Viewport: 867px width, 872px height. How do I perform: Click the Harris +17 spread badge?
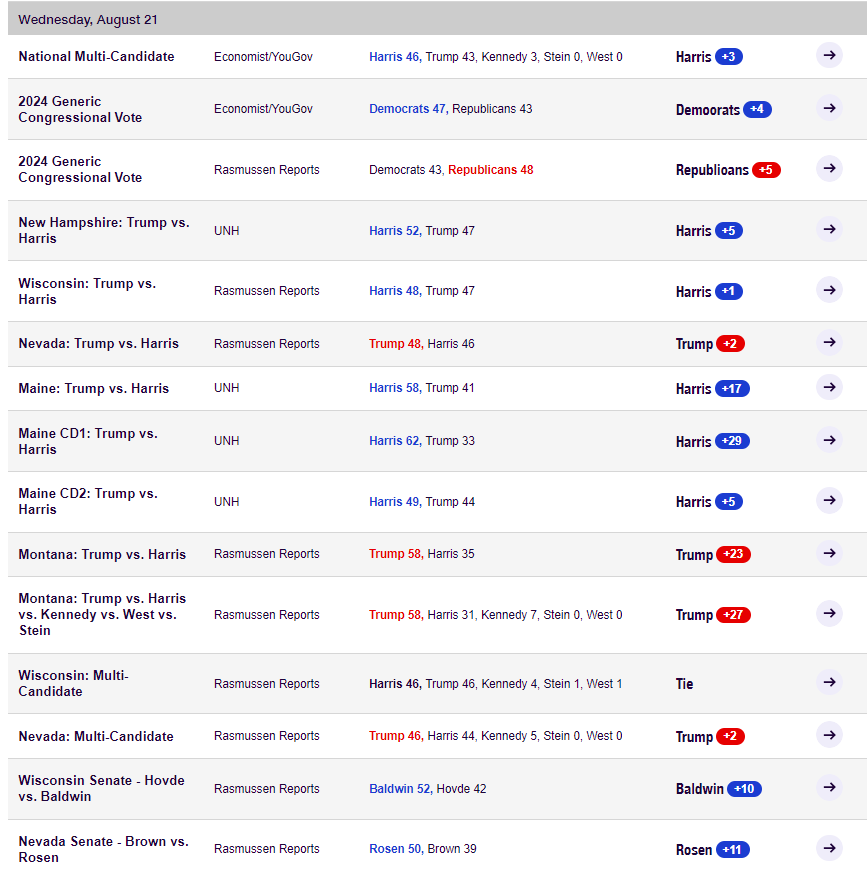point(732,388)
